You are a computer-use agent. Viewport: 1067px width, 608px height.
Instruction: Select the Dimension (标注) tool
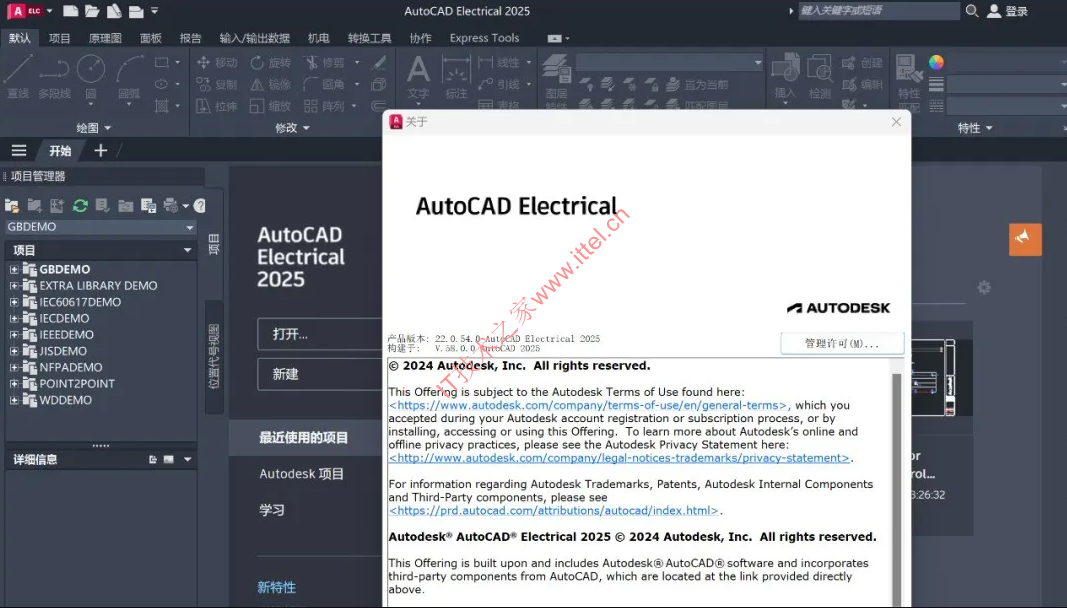(x=456, y=77)
